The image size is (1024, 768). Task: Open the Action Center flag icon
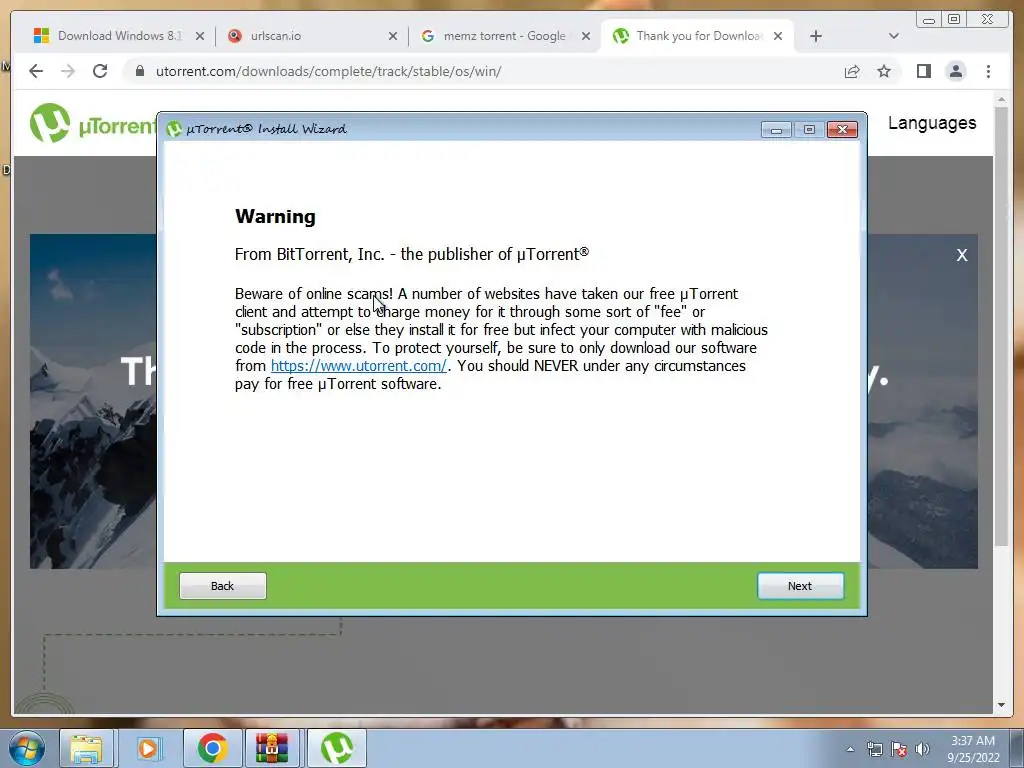[899, 749]
